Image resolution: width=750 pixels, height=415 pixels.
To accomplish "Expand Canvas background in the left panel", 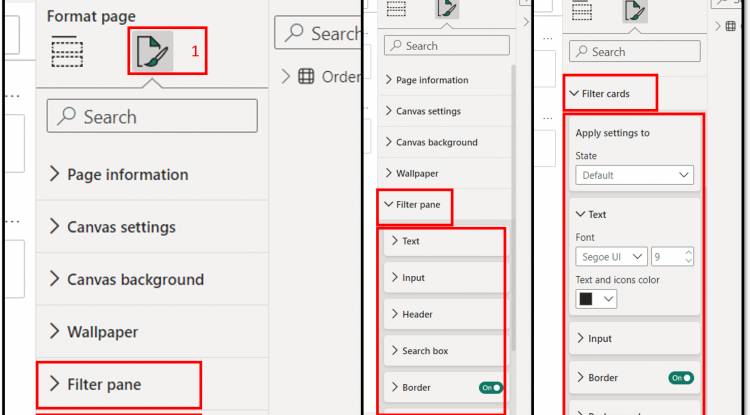I will click(x=152, y=279).
